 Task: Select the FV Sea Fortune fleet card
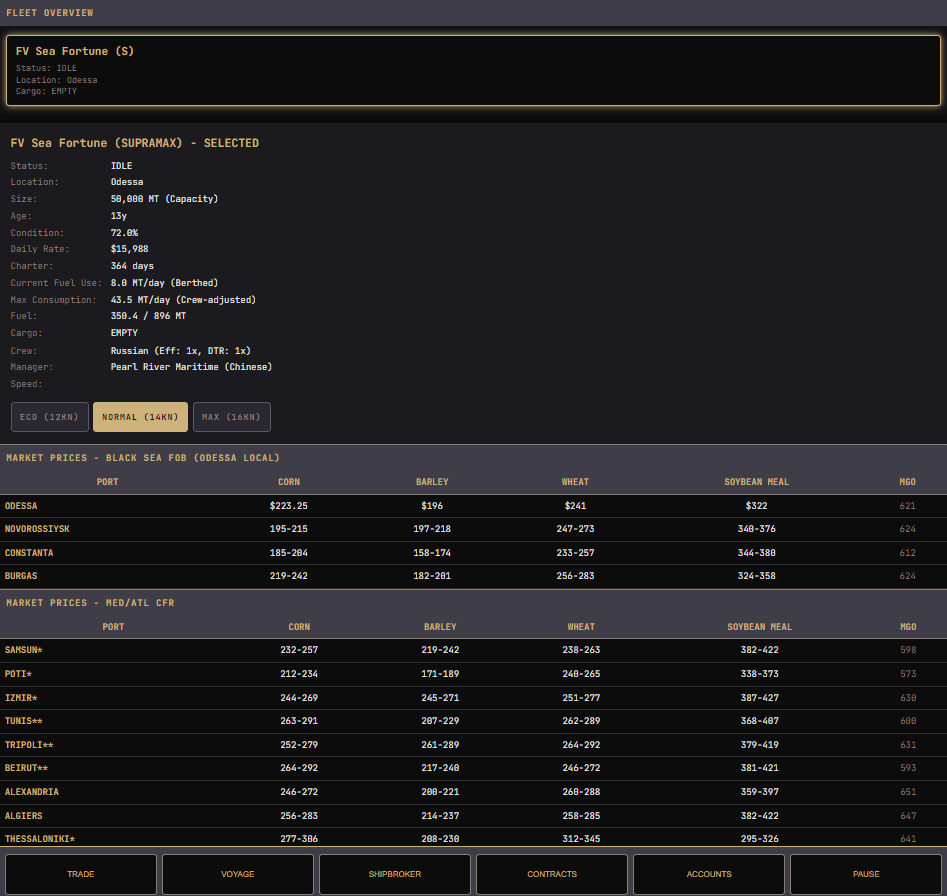[x=474, y=71]
